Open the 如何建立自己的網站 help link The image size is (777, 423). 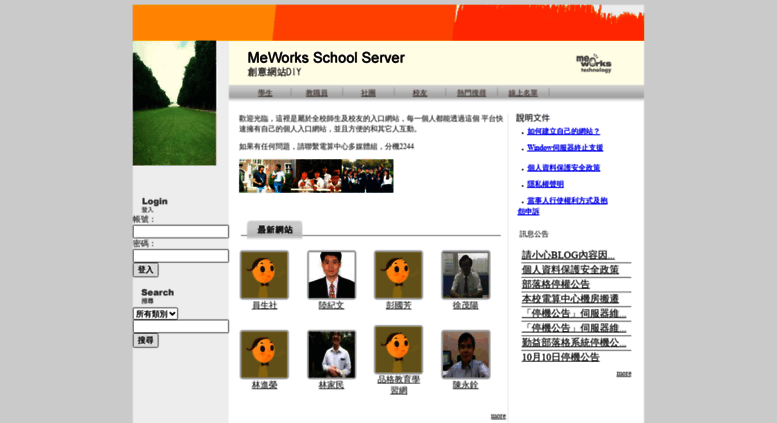click(x=563, y=131)
